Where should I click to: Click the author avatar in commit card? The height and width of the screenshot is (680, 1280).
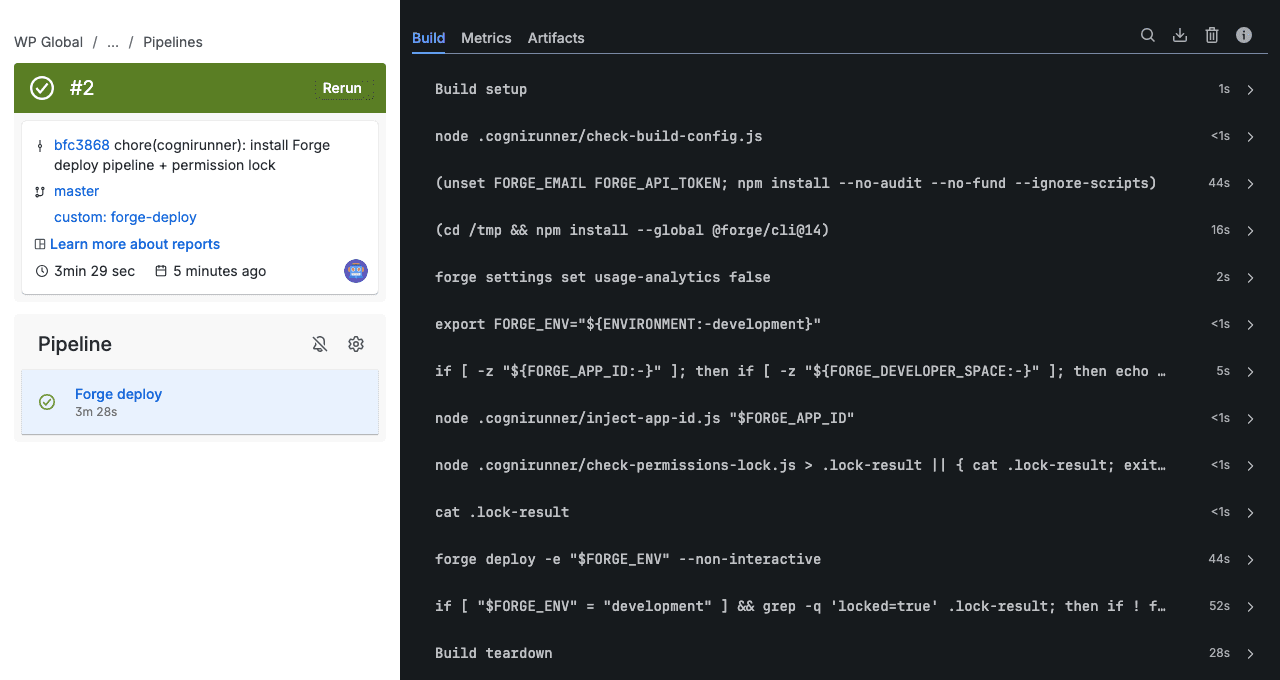pyautogui.click(x=356, y=271)
